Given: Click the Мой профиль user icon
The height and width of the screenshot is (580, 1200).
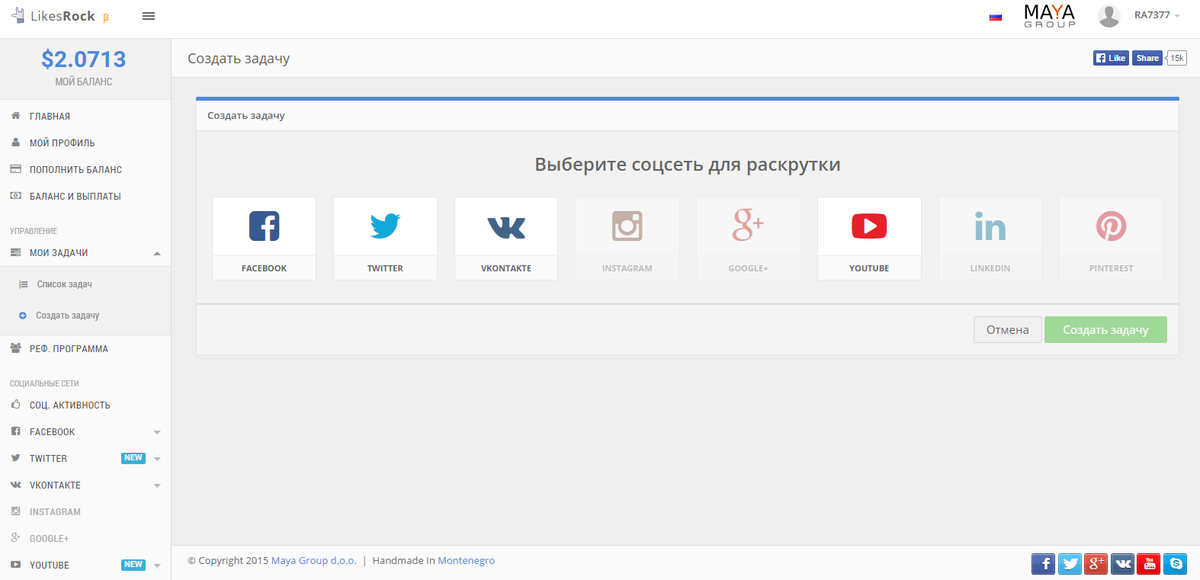Looking at the screenshot, I should pyautogui.click(x=15, y=143).
